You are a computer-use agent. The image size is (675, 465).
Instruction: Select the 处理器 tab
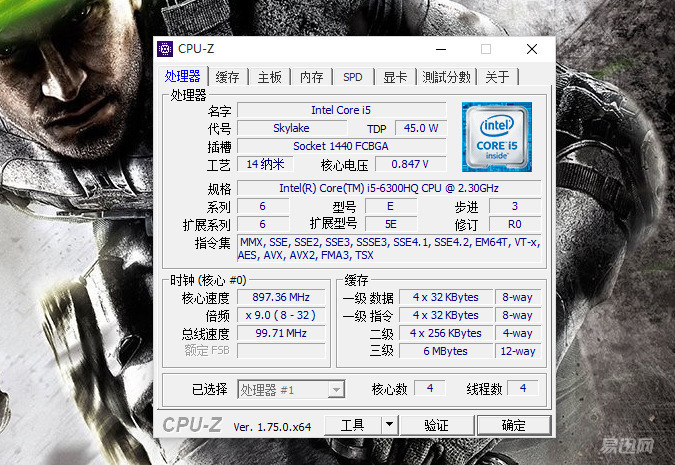click(x=183, y=76)
